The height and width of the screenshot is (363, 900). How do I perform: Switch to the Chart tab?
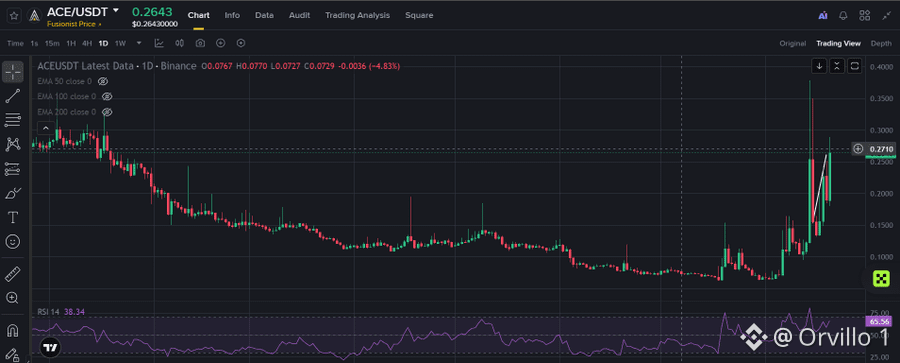coord(199,16)
